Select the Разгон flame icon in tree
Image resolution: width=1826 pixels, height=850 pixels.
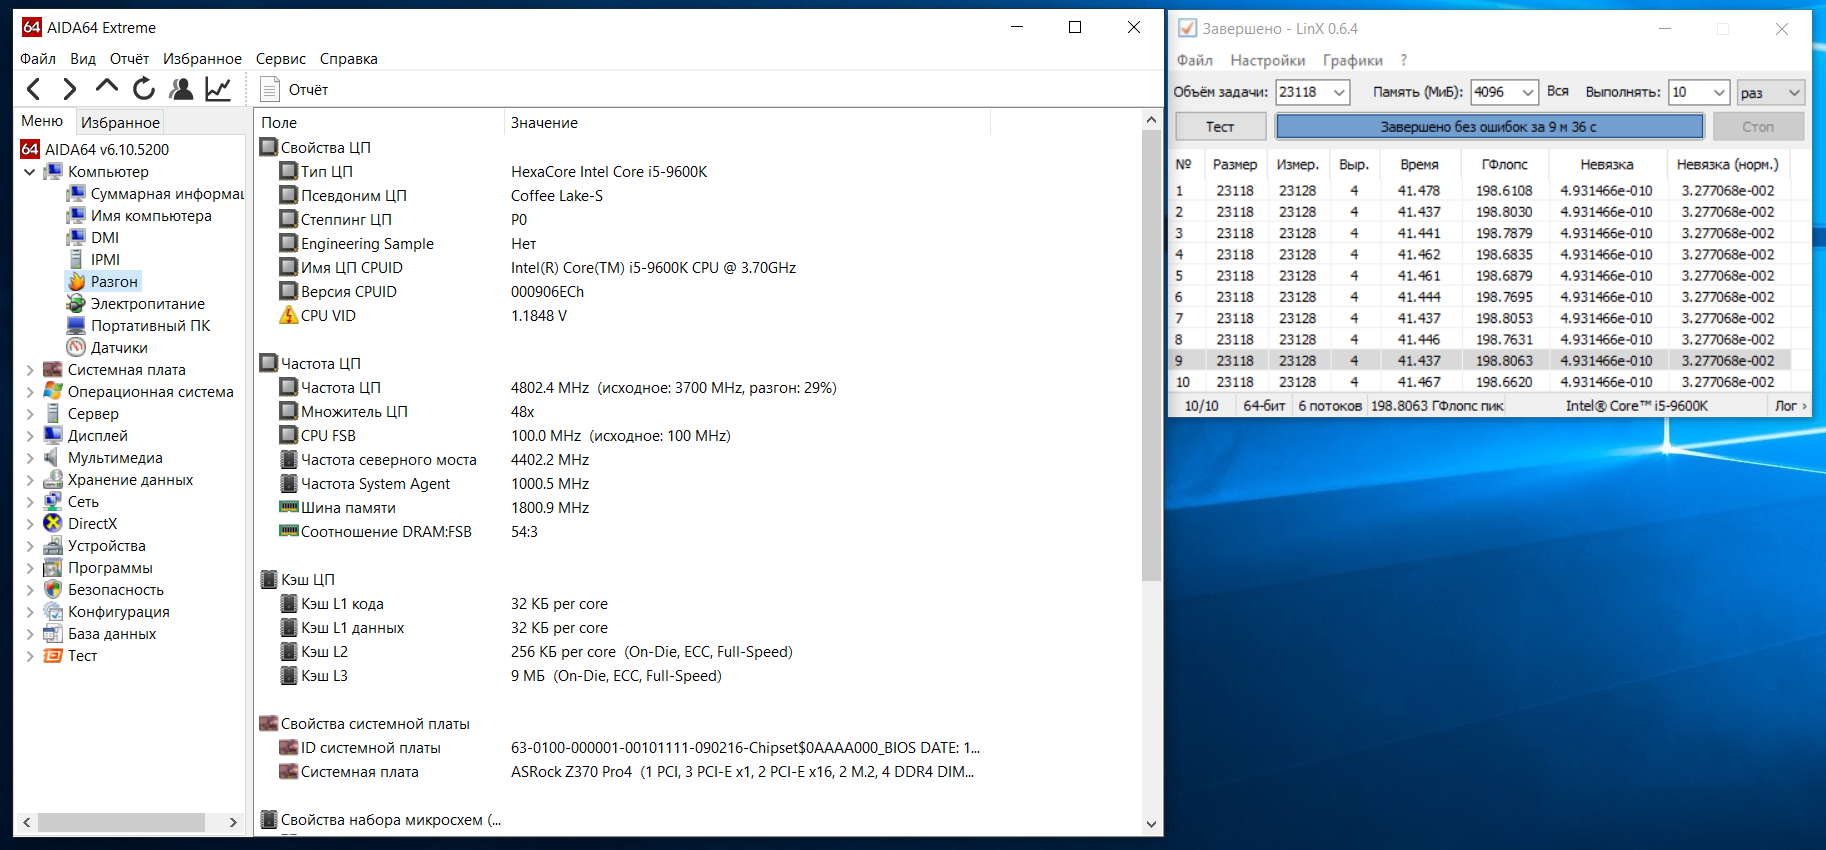click(76, 282)
